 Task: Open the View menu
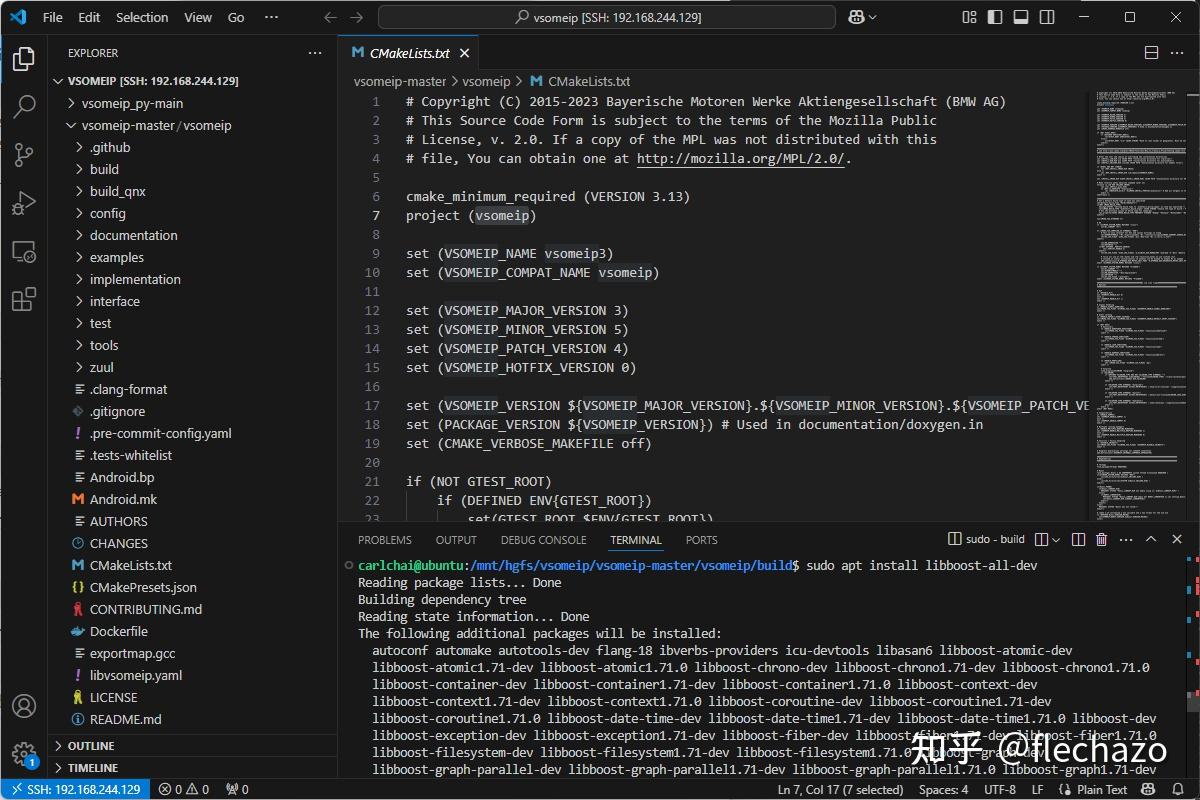click(197, 17)
